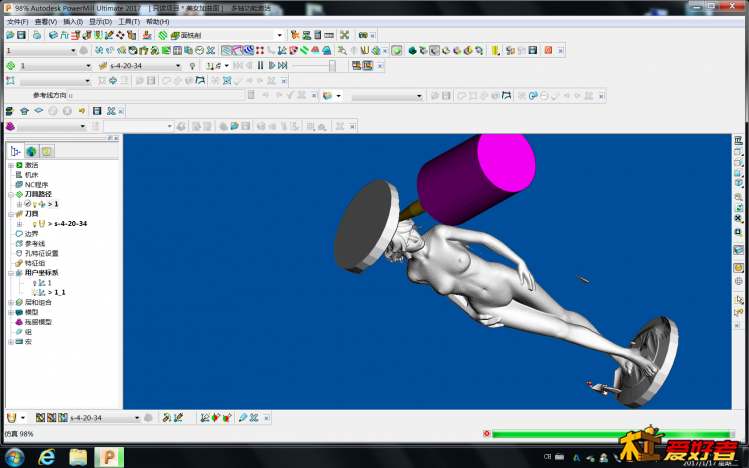Collapse the 刀具路径 tree node
This screenshot has width=749, height=468.
click(11, 195)
